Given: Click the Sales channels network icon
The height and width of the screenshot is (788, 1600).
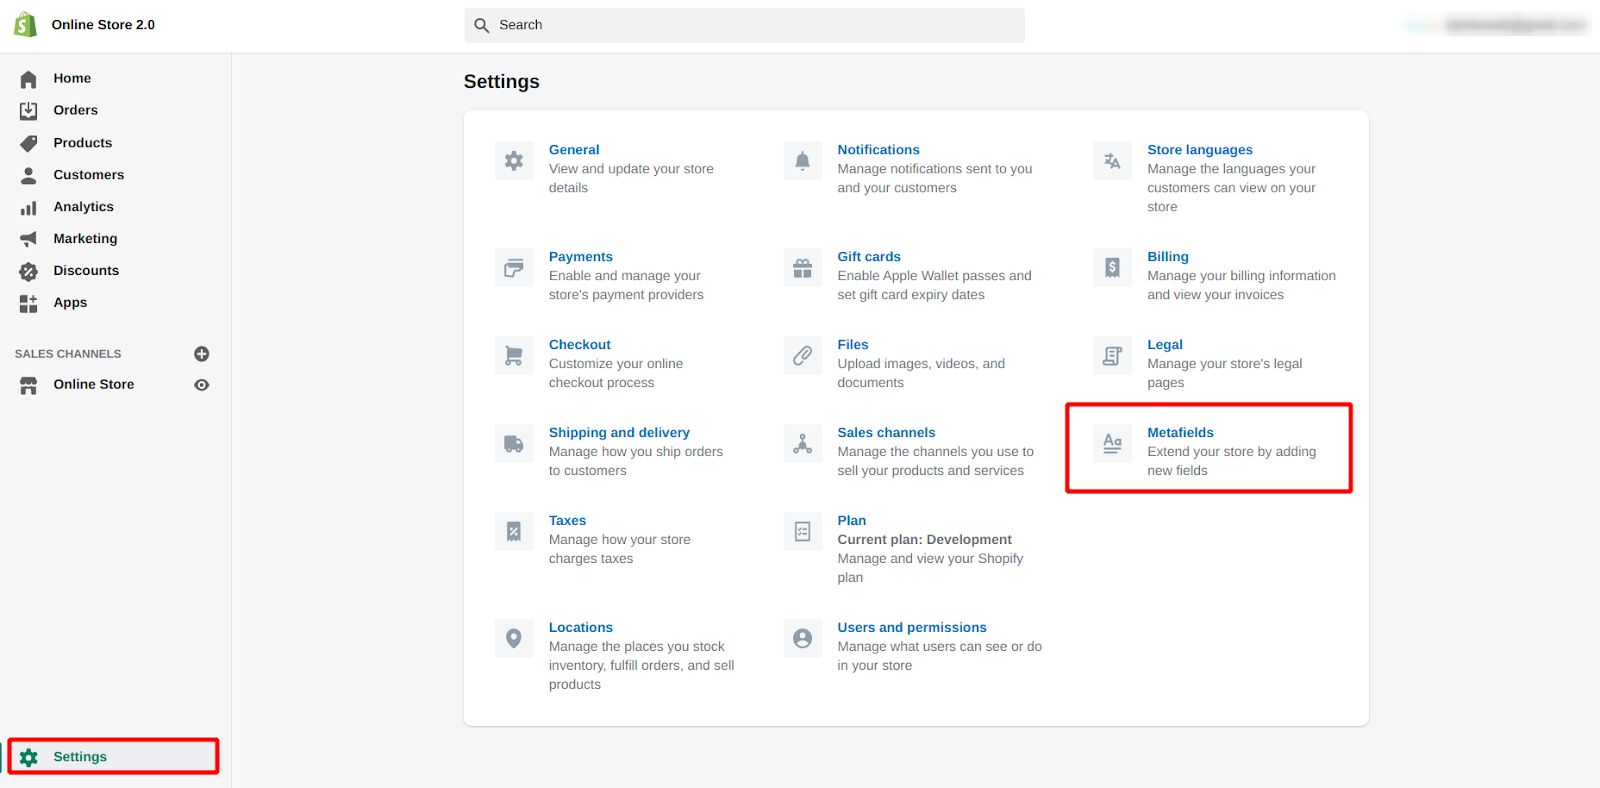Looking at the screenshot, I should tap(803, 444).
